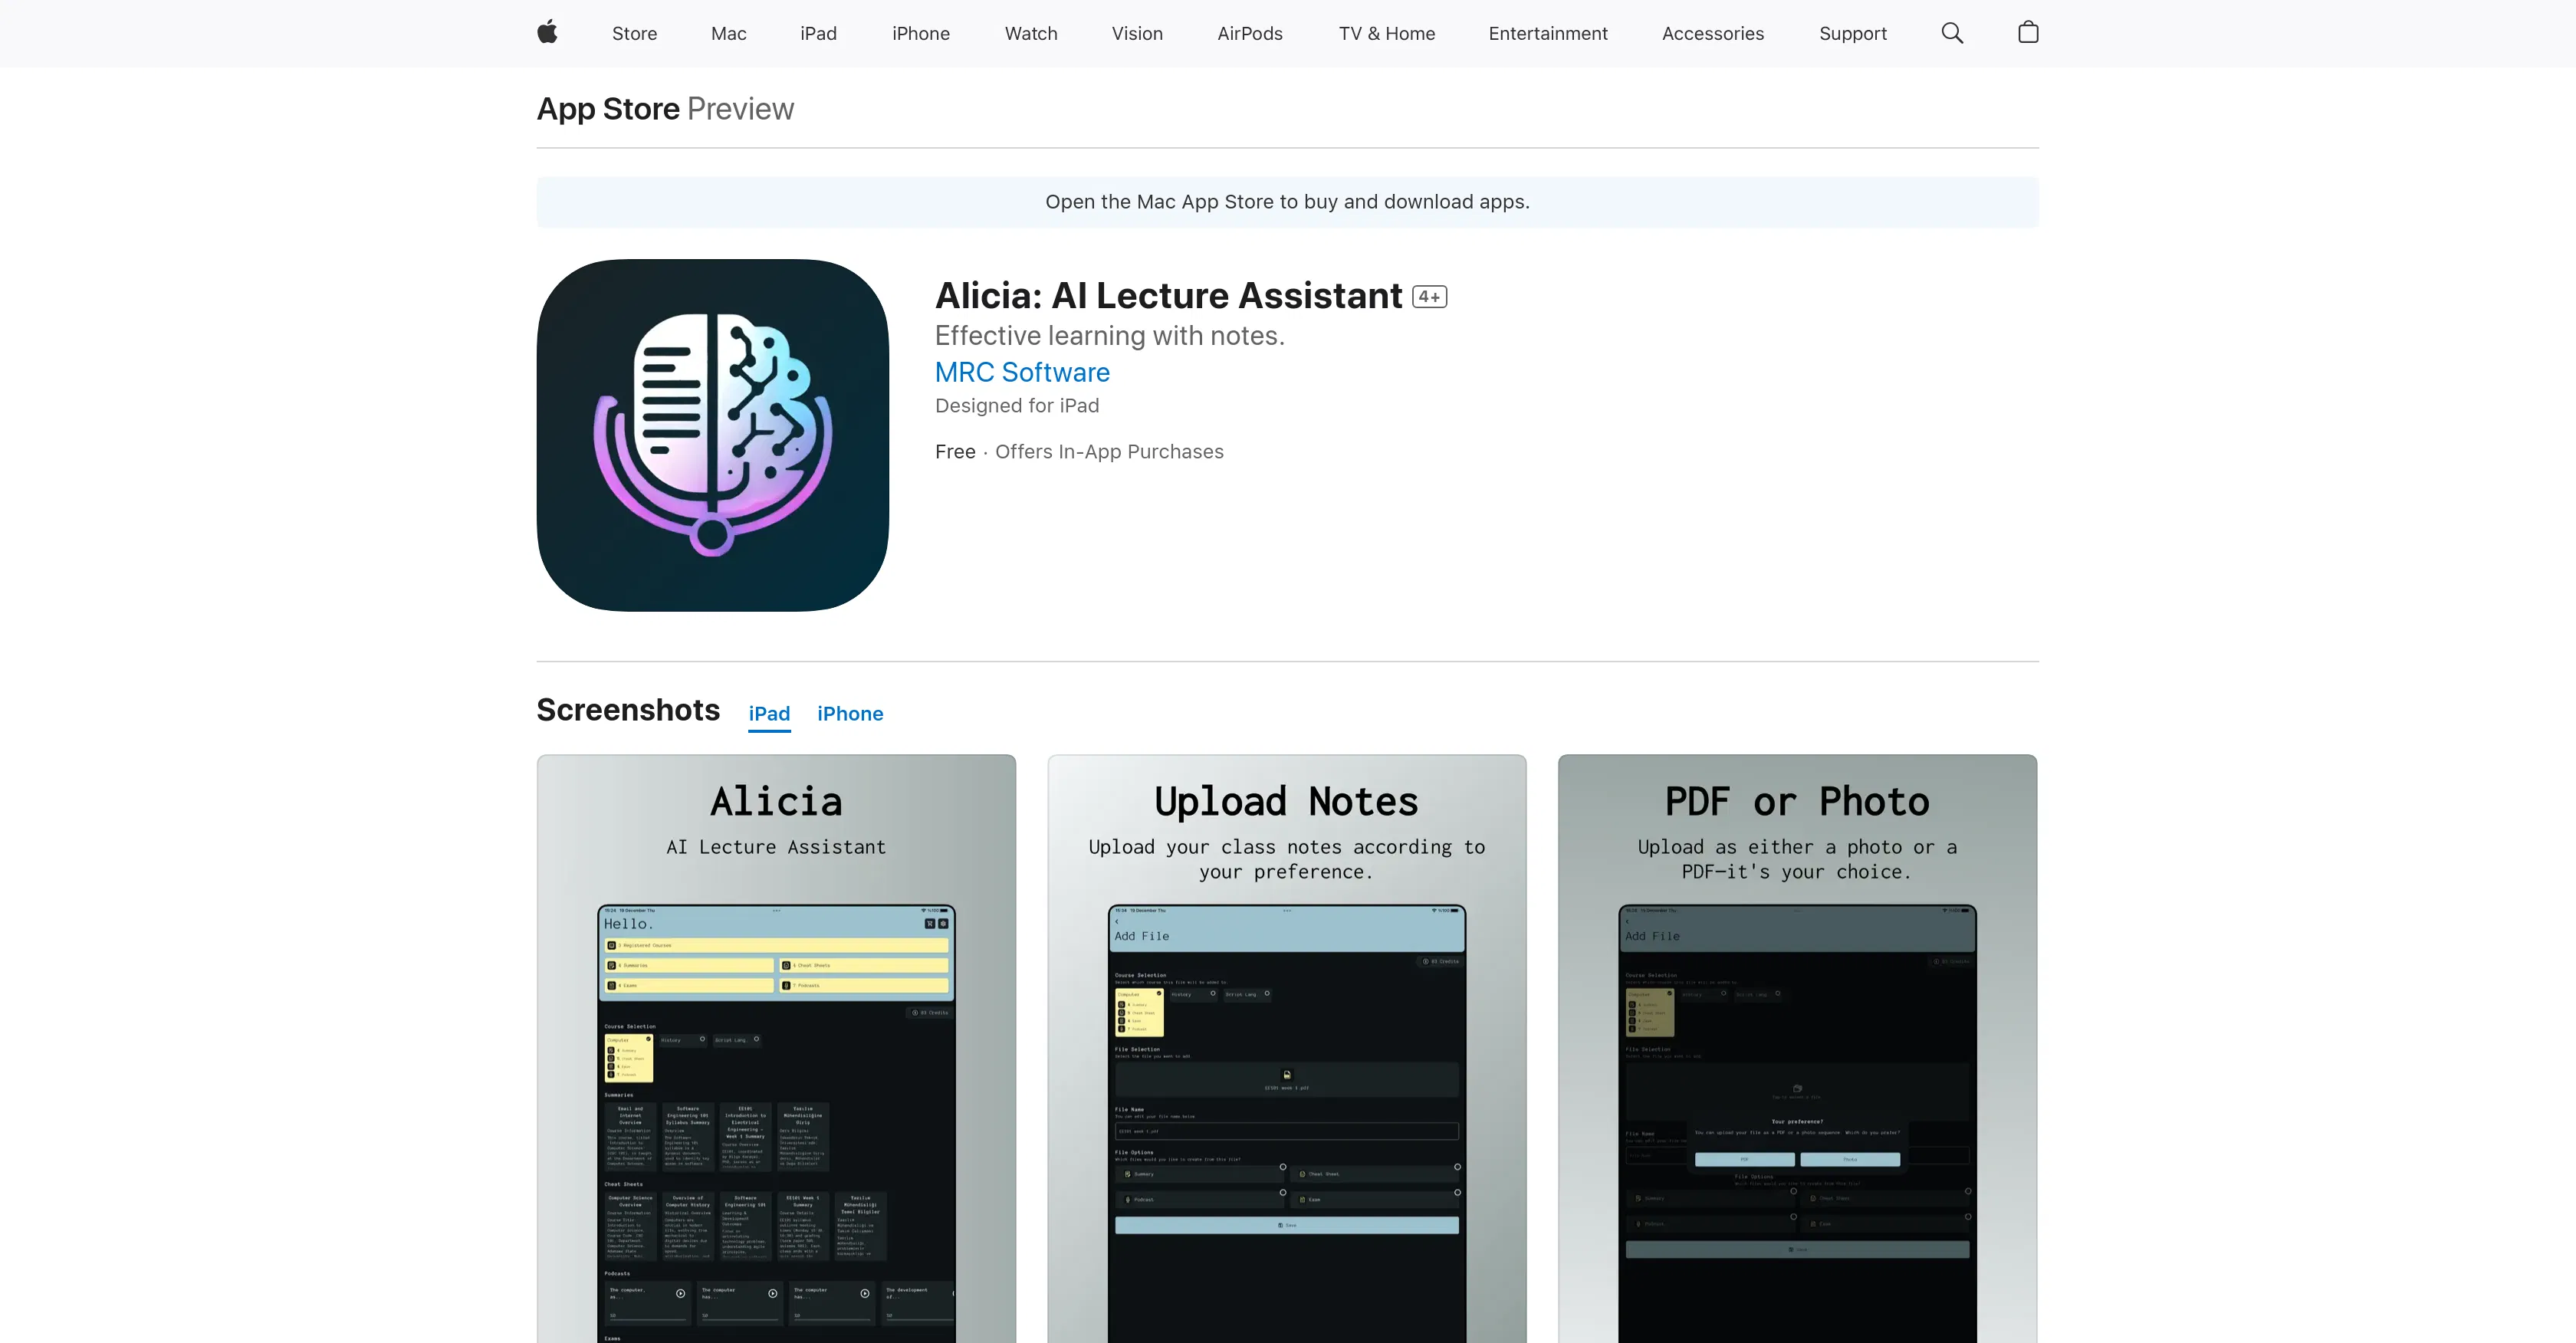Open the Support page
The width and height of the screenshot is (2576, 1343).
pos(1852,33)
